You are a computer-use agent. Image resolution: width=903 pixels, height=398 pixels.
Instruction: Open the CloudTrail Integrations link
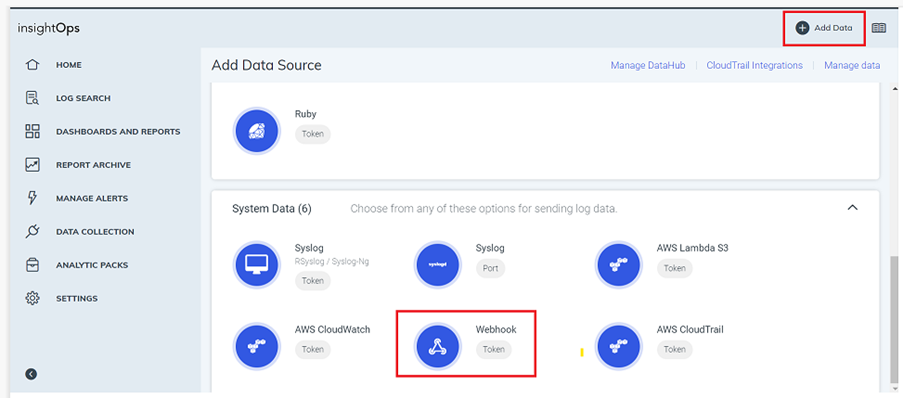[754, 66]
